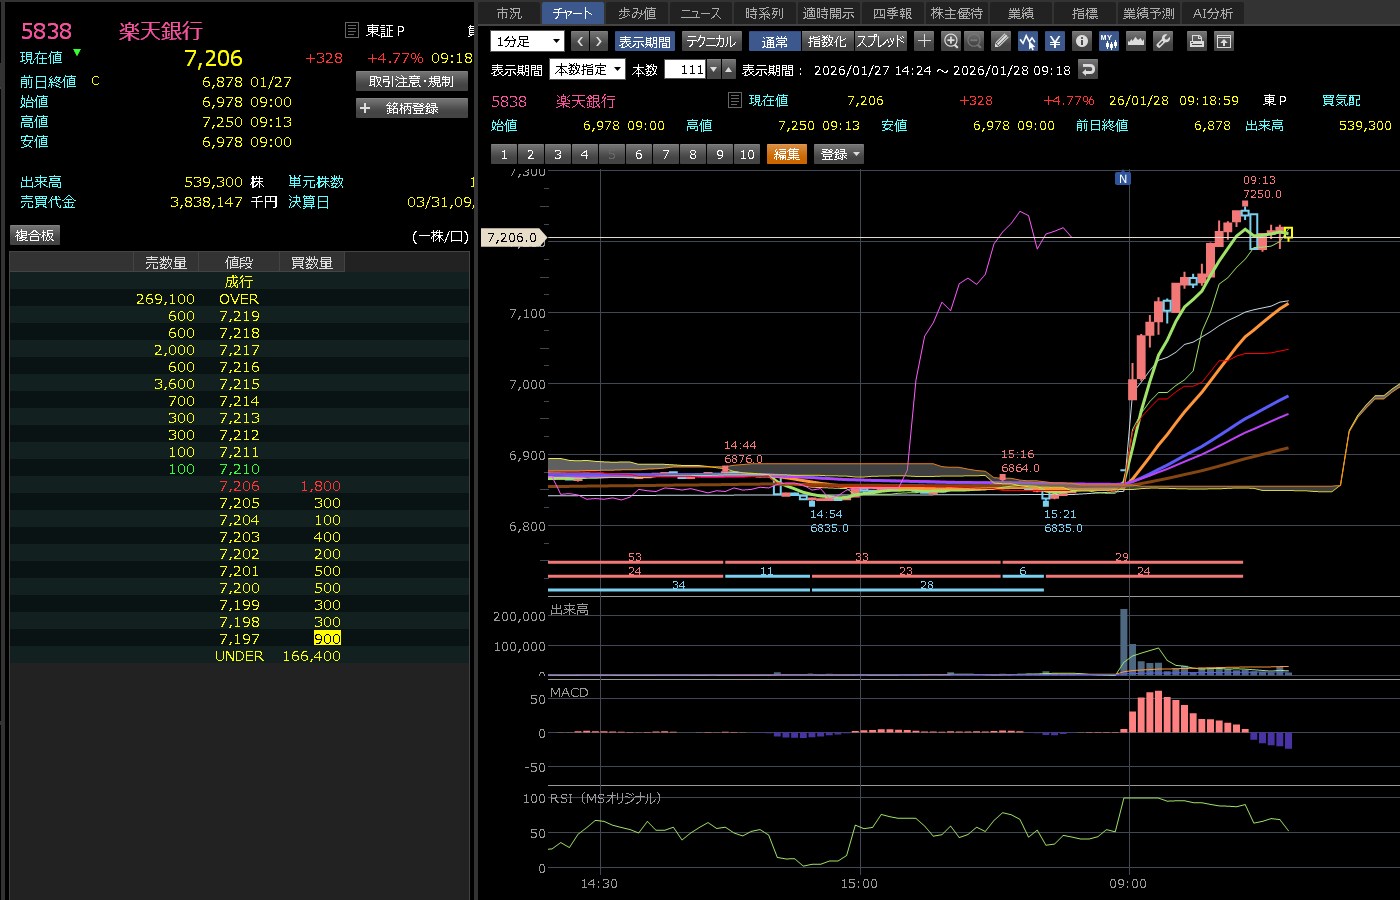Click the yen price display icon
Screen dimensions: 1400x900
click(x=1054, y=41)
